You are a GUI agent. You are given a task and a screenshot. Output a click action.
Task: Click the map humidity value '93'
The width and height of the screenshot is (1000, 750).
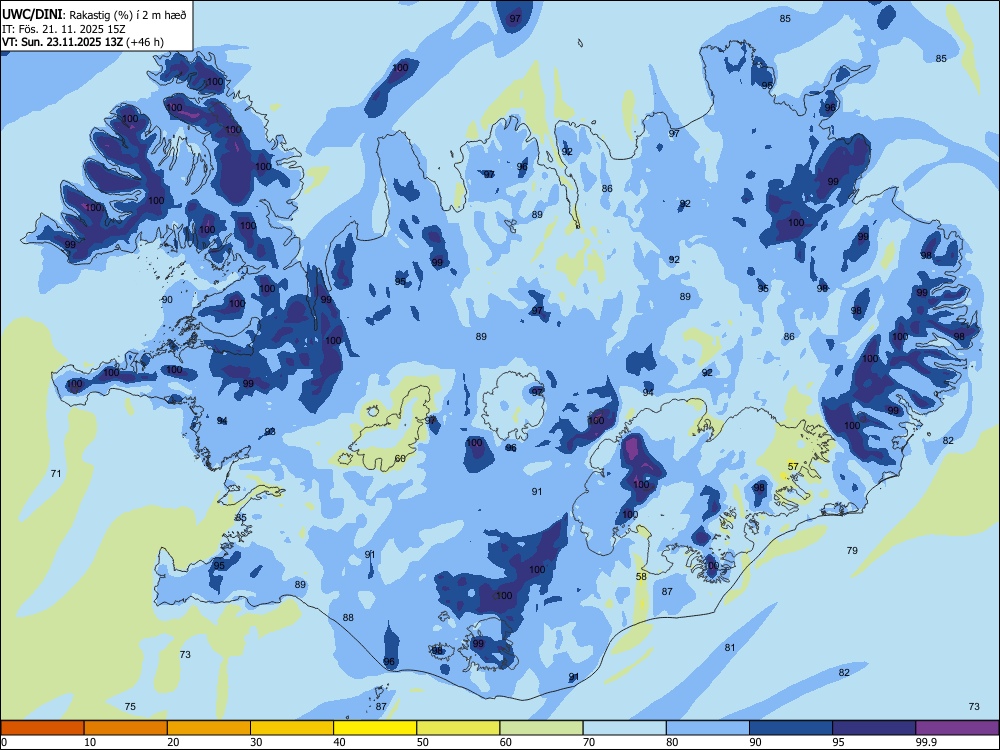270,432
